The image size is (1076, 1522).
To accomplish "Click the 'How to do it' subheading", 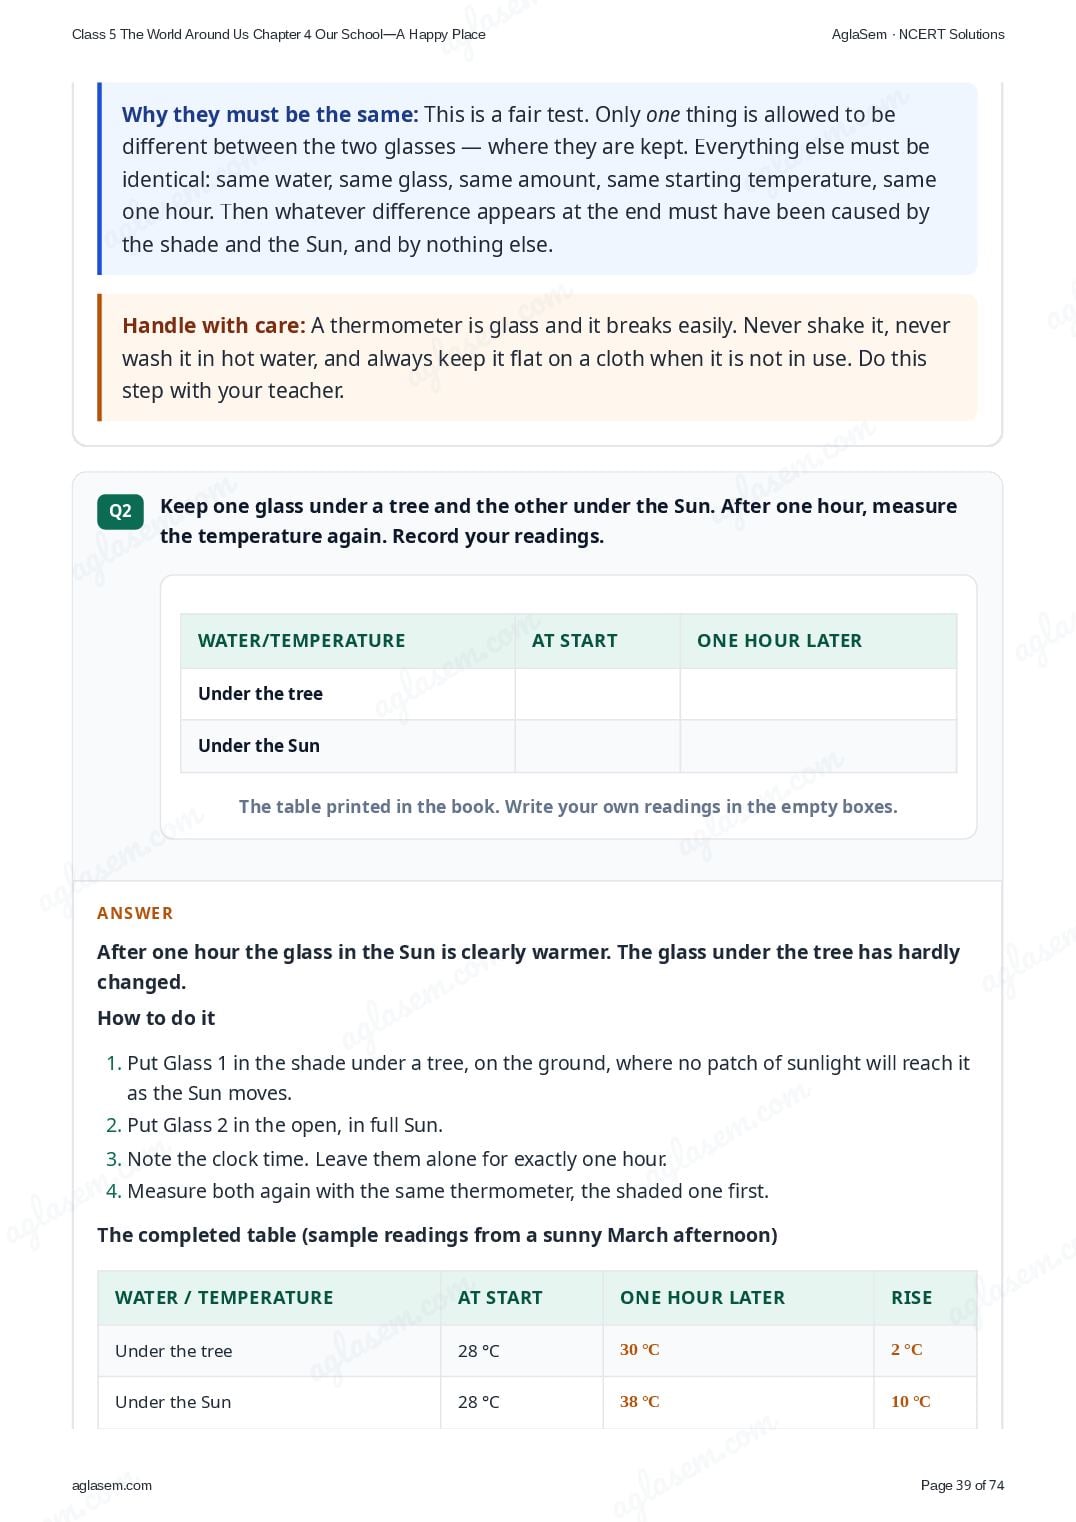I will [156, 1018].
